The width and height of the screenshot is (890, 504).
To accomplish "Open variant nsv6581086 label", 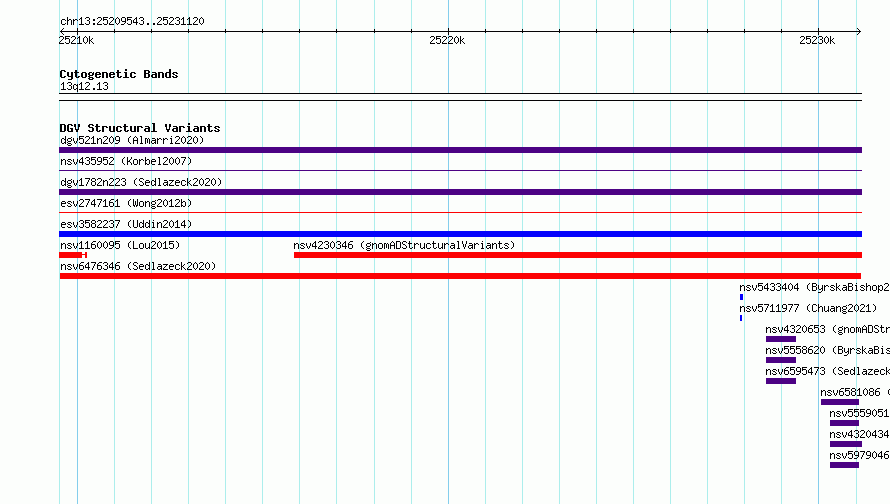I will tap(855, 392).
